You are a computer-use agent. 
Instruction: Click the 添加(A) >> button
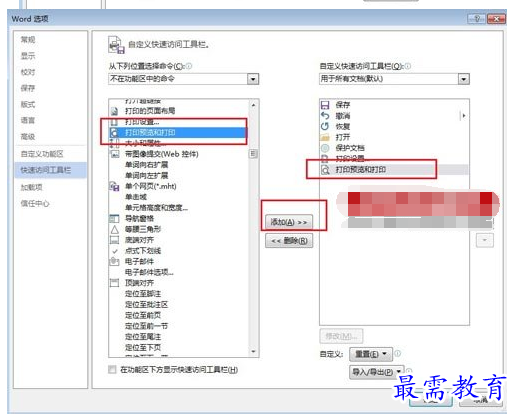pos(289,222)
